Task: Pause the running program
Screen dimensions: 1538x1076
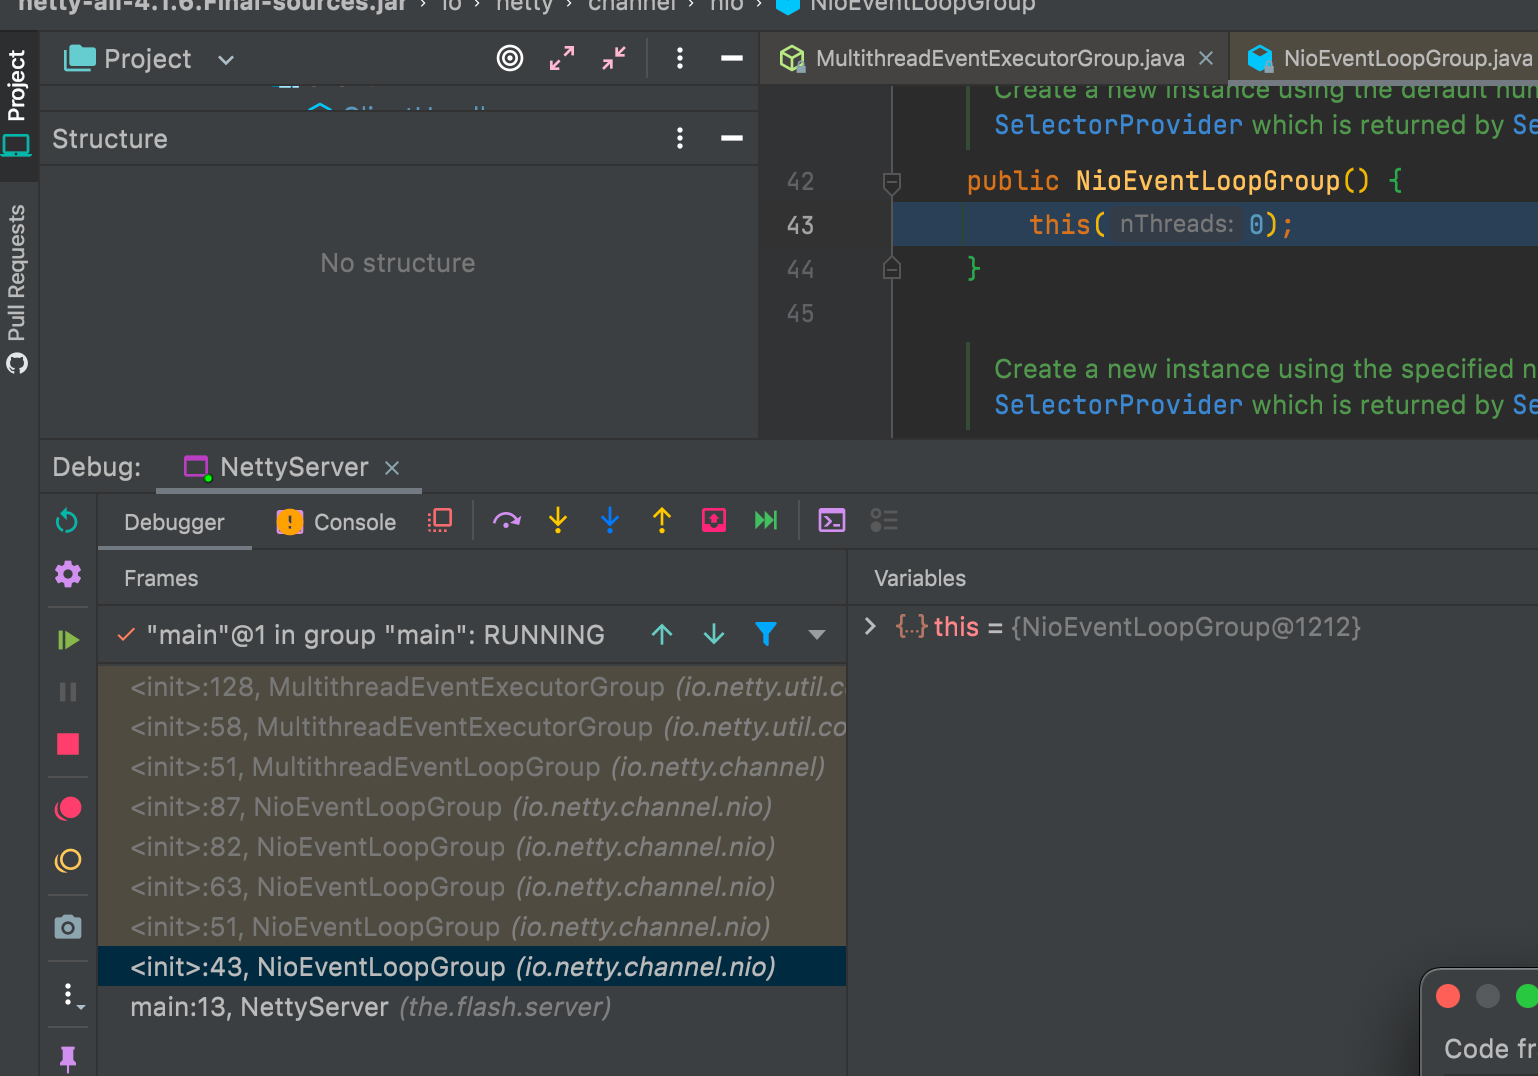Action: coord(68,692)
